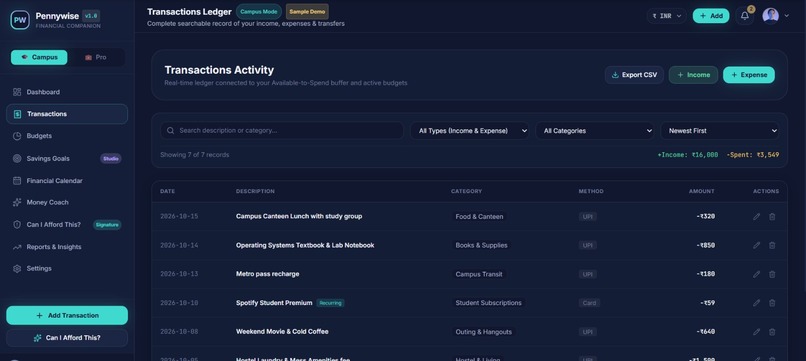This screenshot has height=361, width=806.
Task: Edit the Campus Canteen Lunch transaction
Action: [756, 216]
